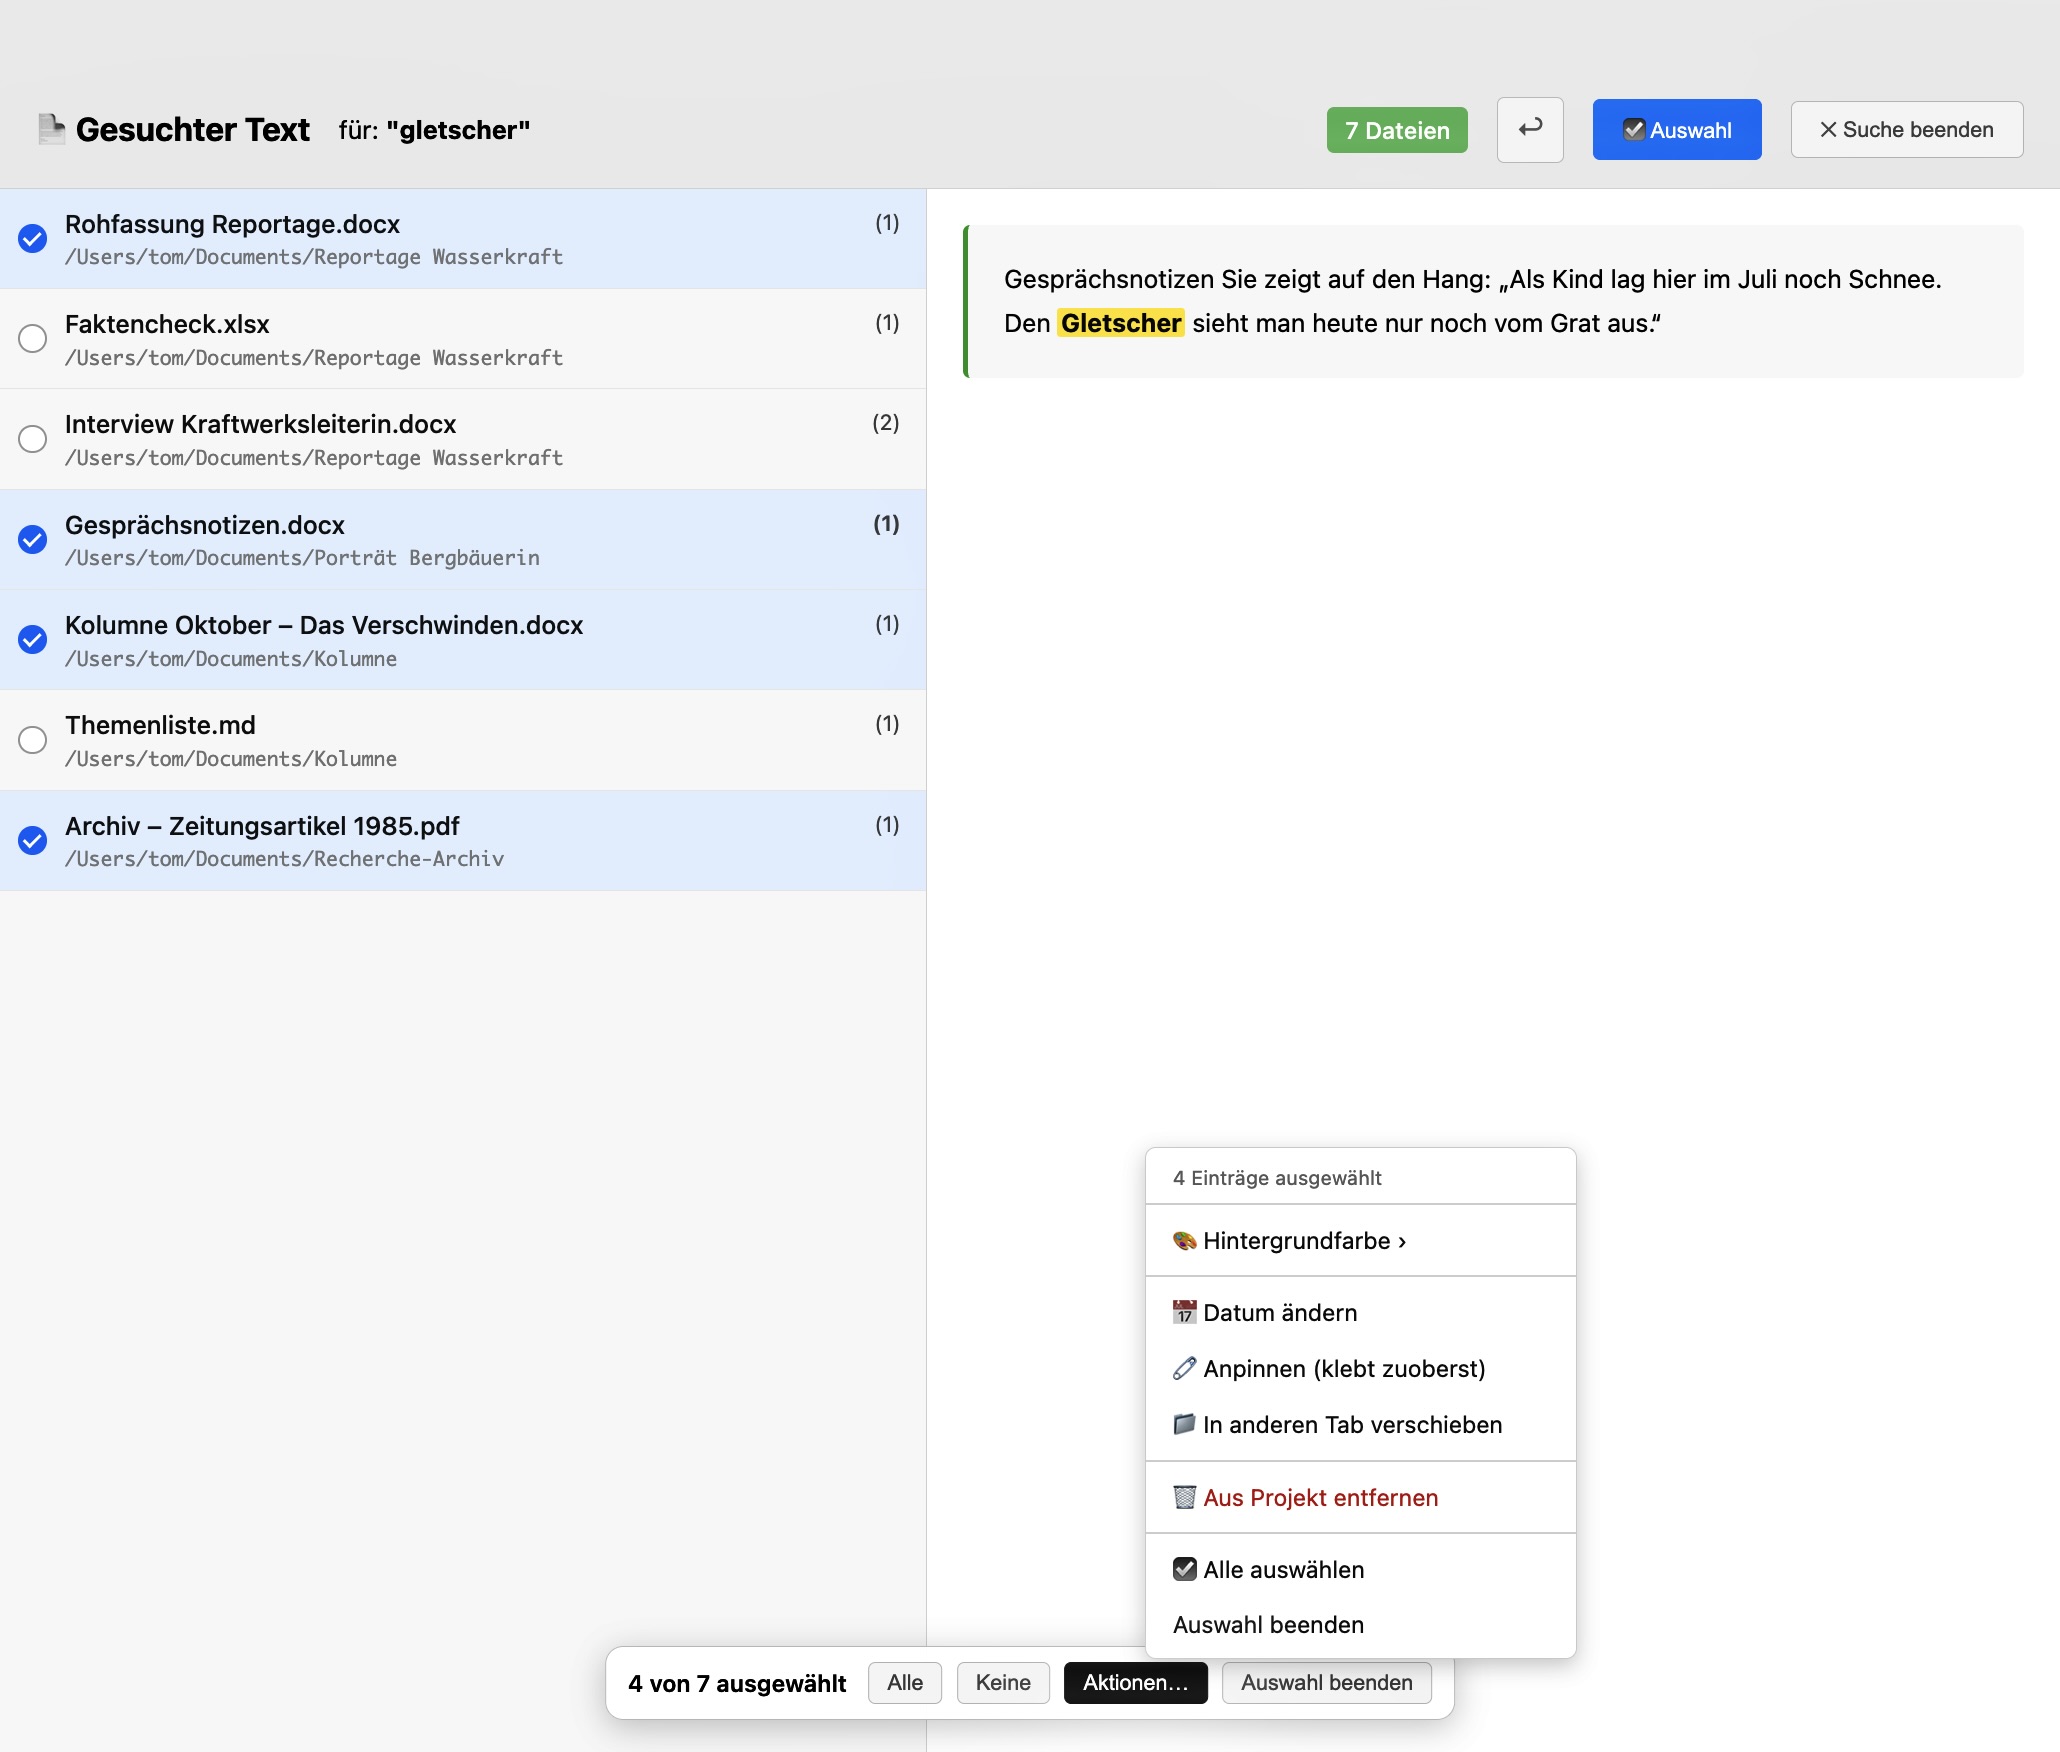Select Interview Kraftwerksleiterin.docx checkbox
This screenshot has height=1752, width=2060.
click(33, 439)
